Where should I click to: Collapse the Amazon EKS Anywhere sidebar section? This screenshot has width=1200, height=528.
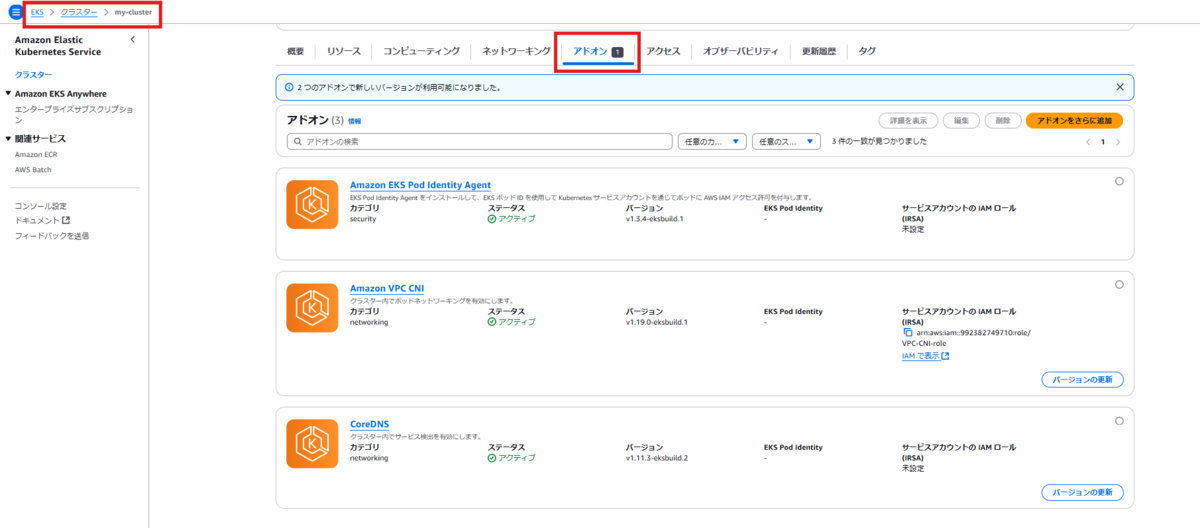pos(9,93)
